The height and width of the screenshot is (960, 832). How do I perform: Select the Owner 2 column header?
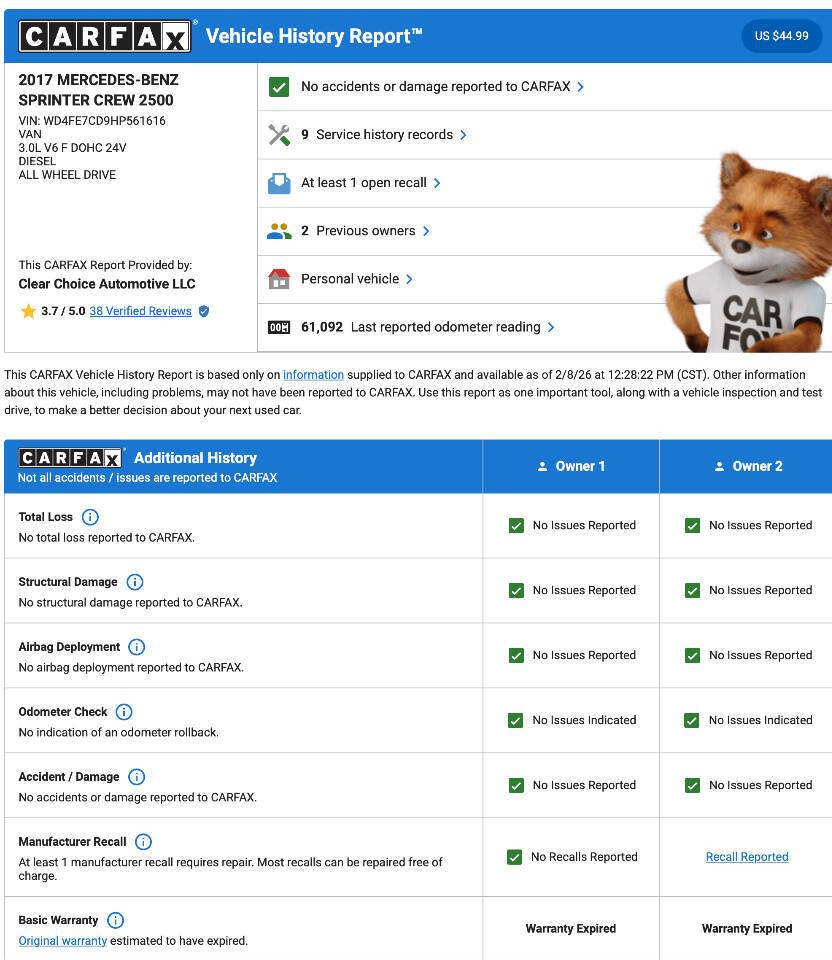point(747,466)
